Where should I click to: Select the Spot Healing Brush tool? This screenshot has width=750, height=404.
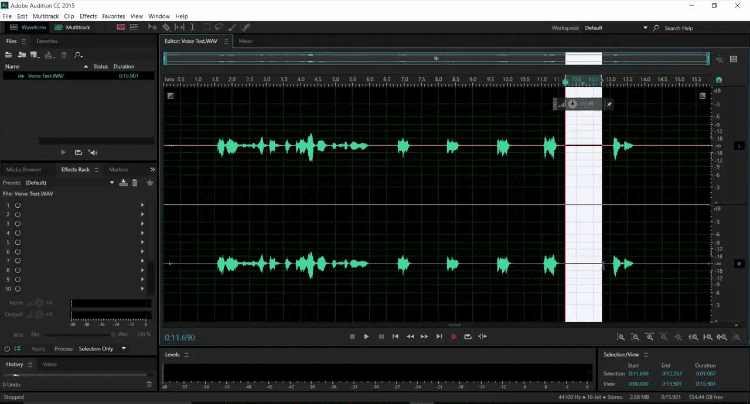(245, 27)
